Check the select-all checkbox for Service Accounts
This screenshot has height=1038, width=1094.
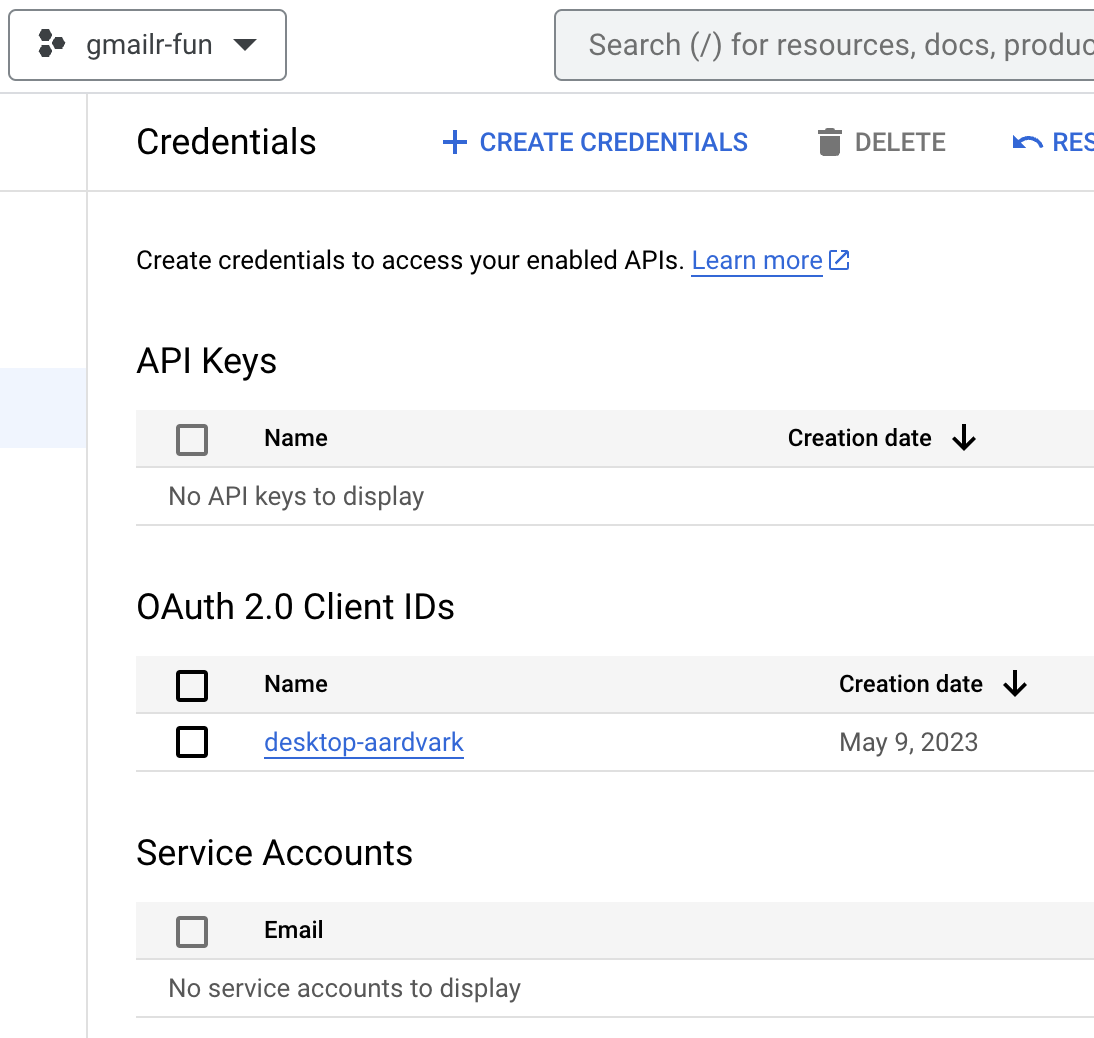[x=192, y=931]
